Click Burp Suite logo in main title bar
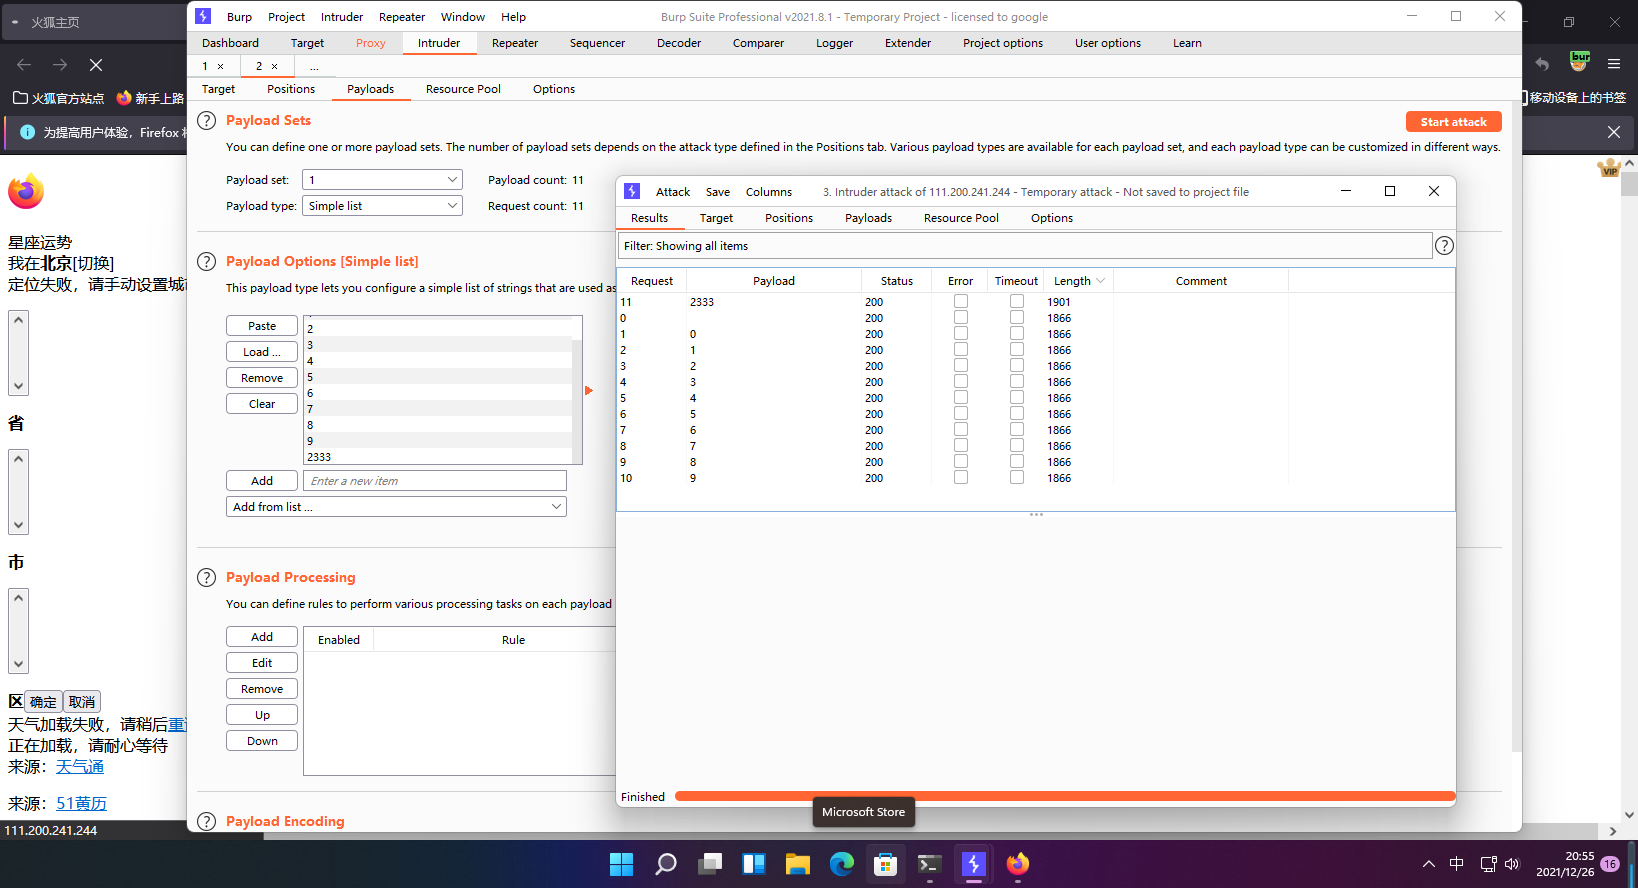 pyautogui.click(x=203, y=16)
